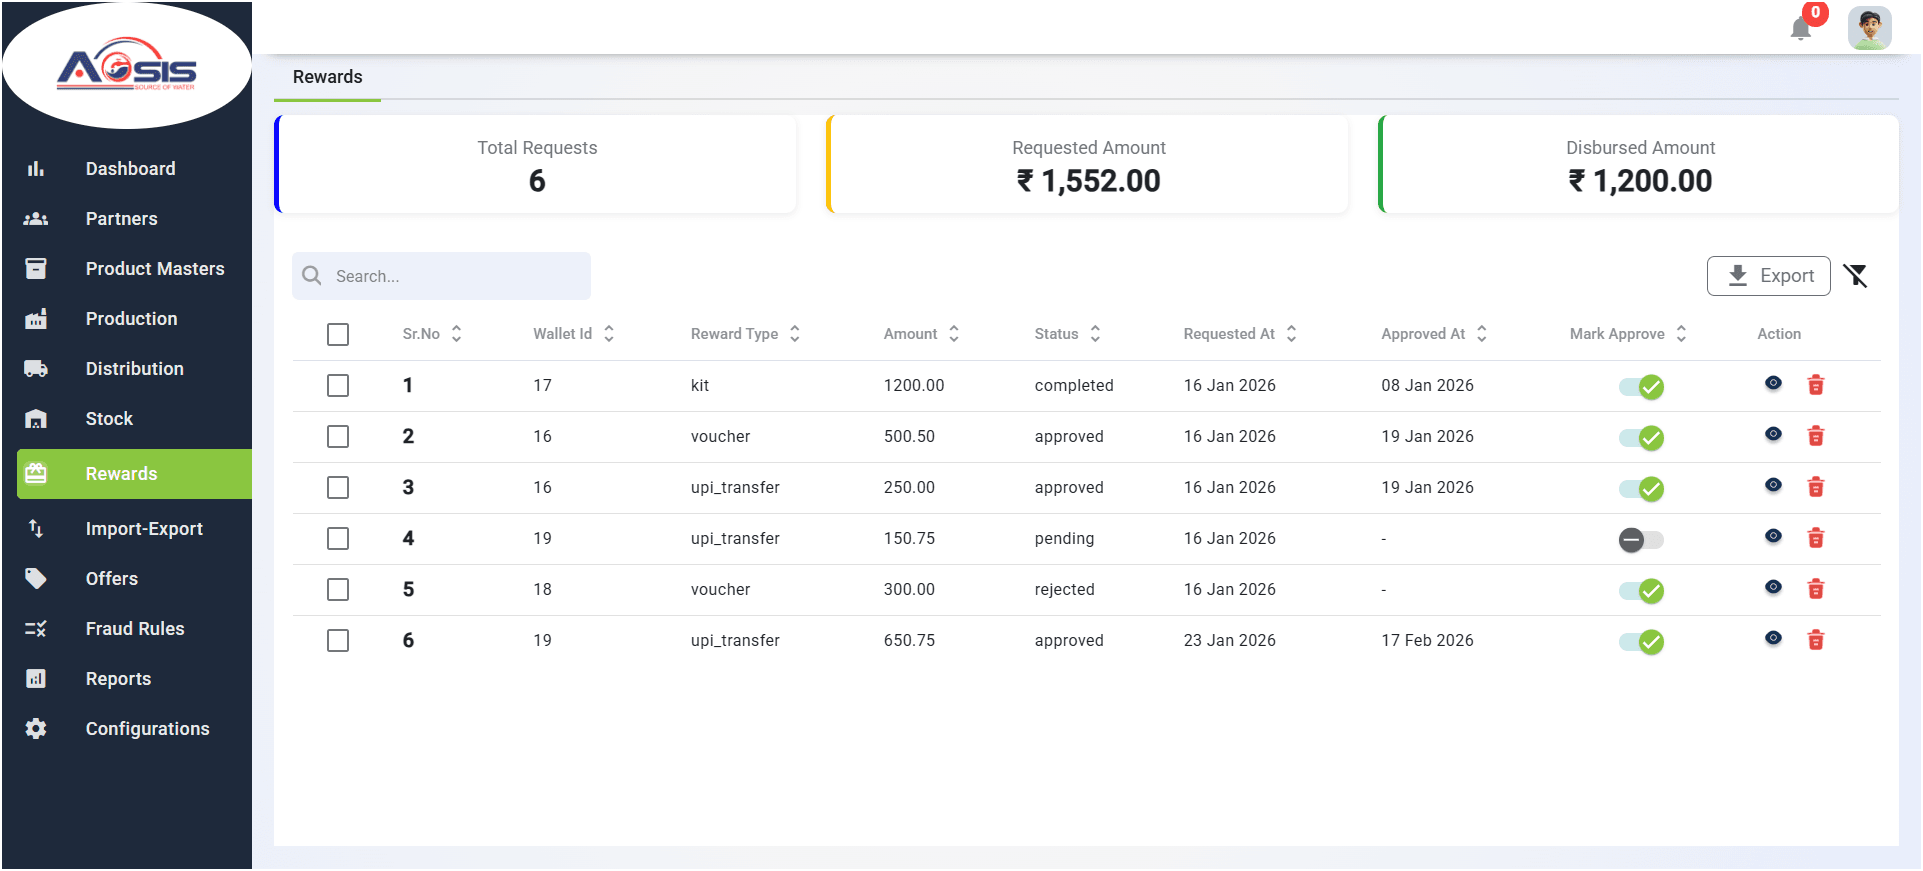Turn off Mark Approve for row 2
The height and width of the screenshot is (871, 1923).
pos(1641,438)
